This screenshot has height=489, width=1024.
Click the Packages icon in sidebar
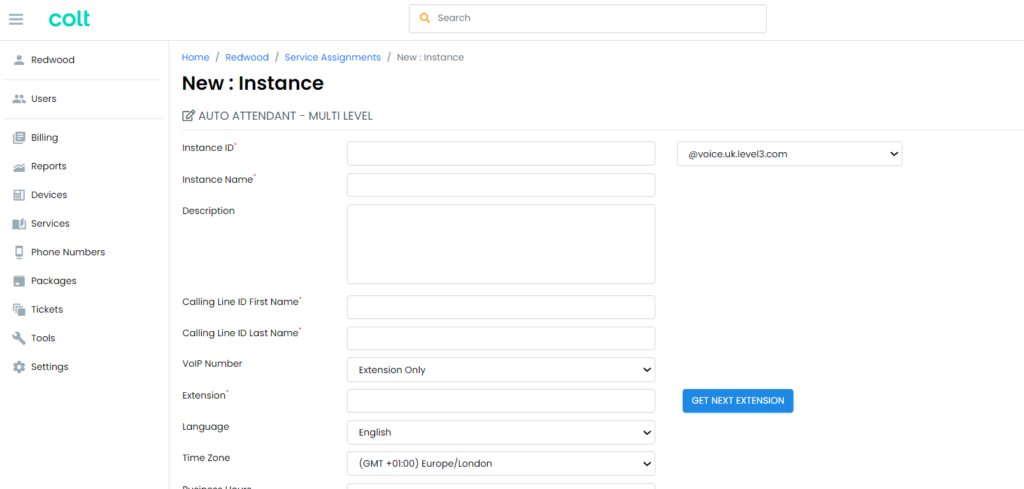[19, 281]
